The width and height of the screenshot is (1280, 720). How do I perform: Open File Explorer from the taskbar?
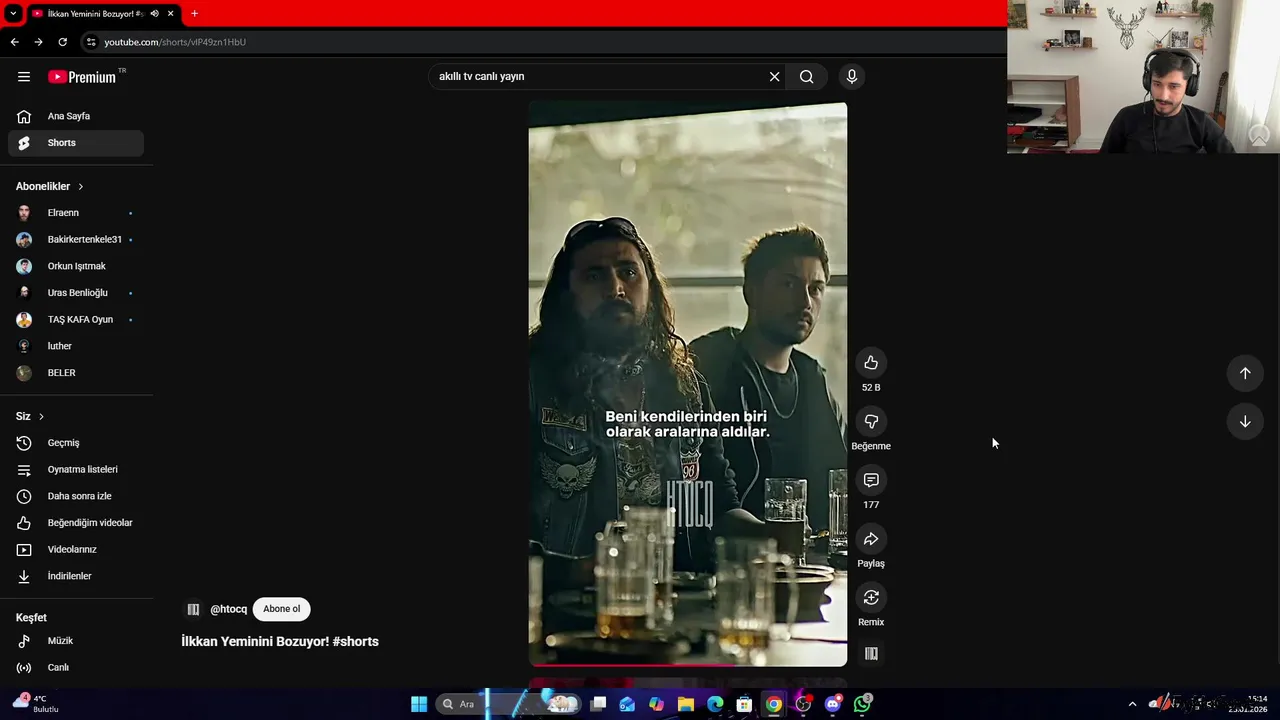[x=685, y=704]
